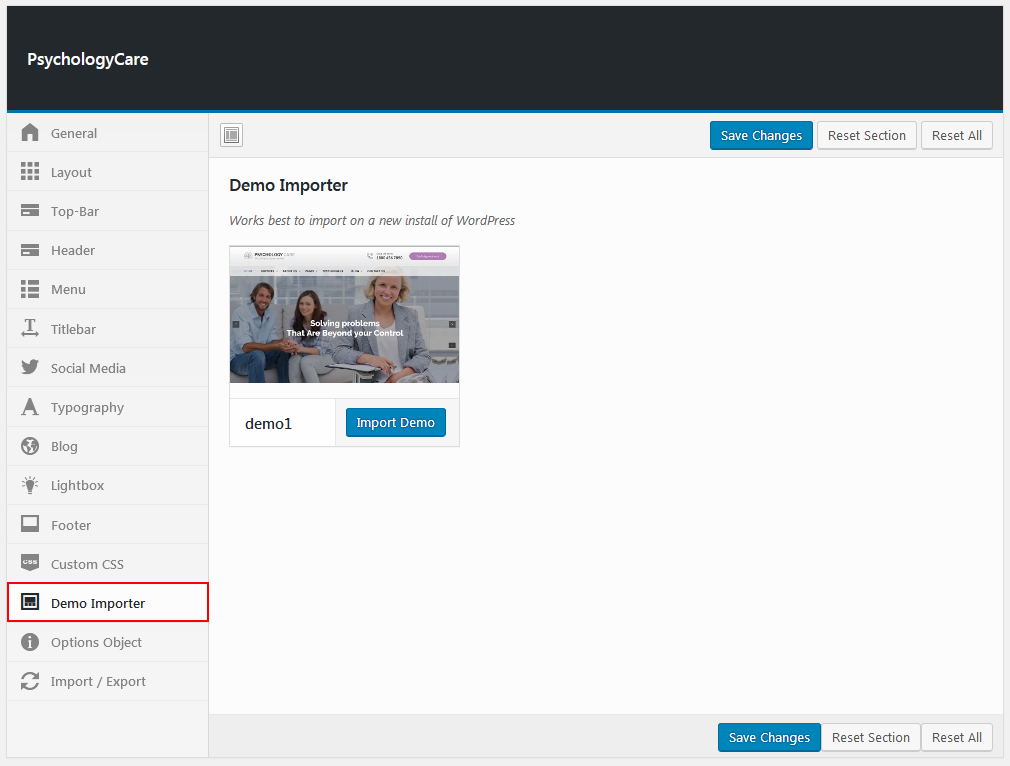1010x766 pixels.
Task: Open the Top-Bar settings tab
Action: coord(75,211)
